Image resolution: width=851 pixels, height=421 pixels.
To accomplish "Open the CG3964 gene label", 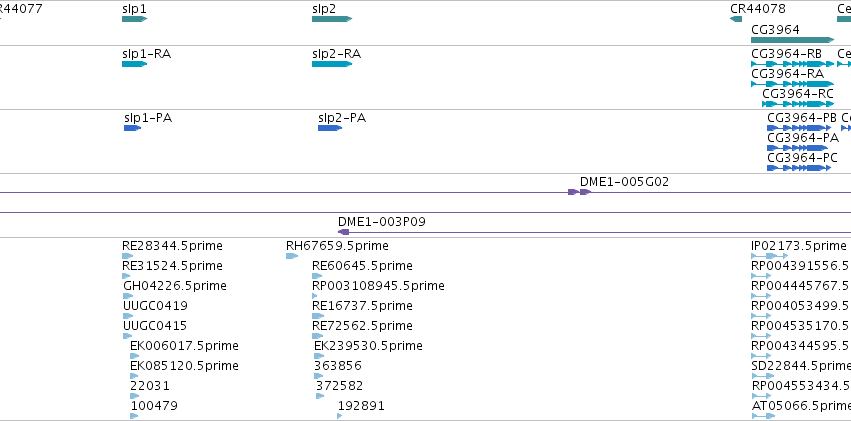I will click(x=775, y=29).
